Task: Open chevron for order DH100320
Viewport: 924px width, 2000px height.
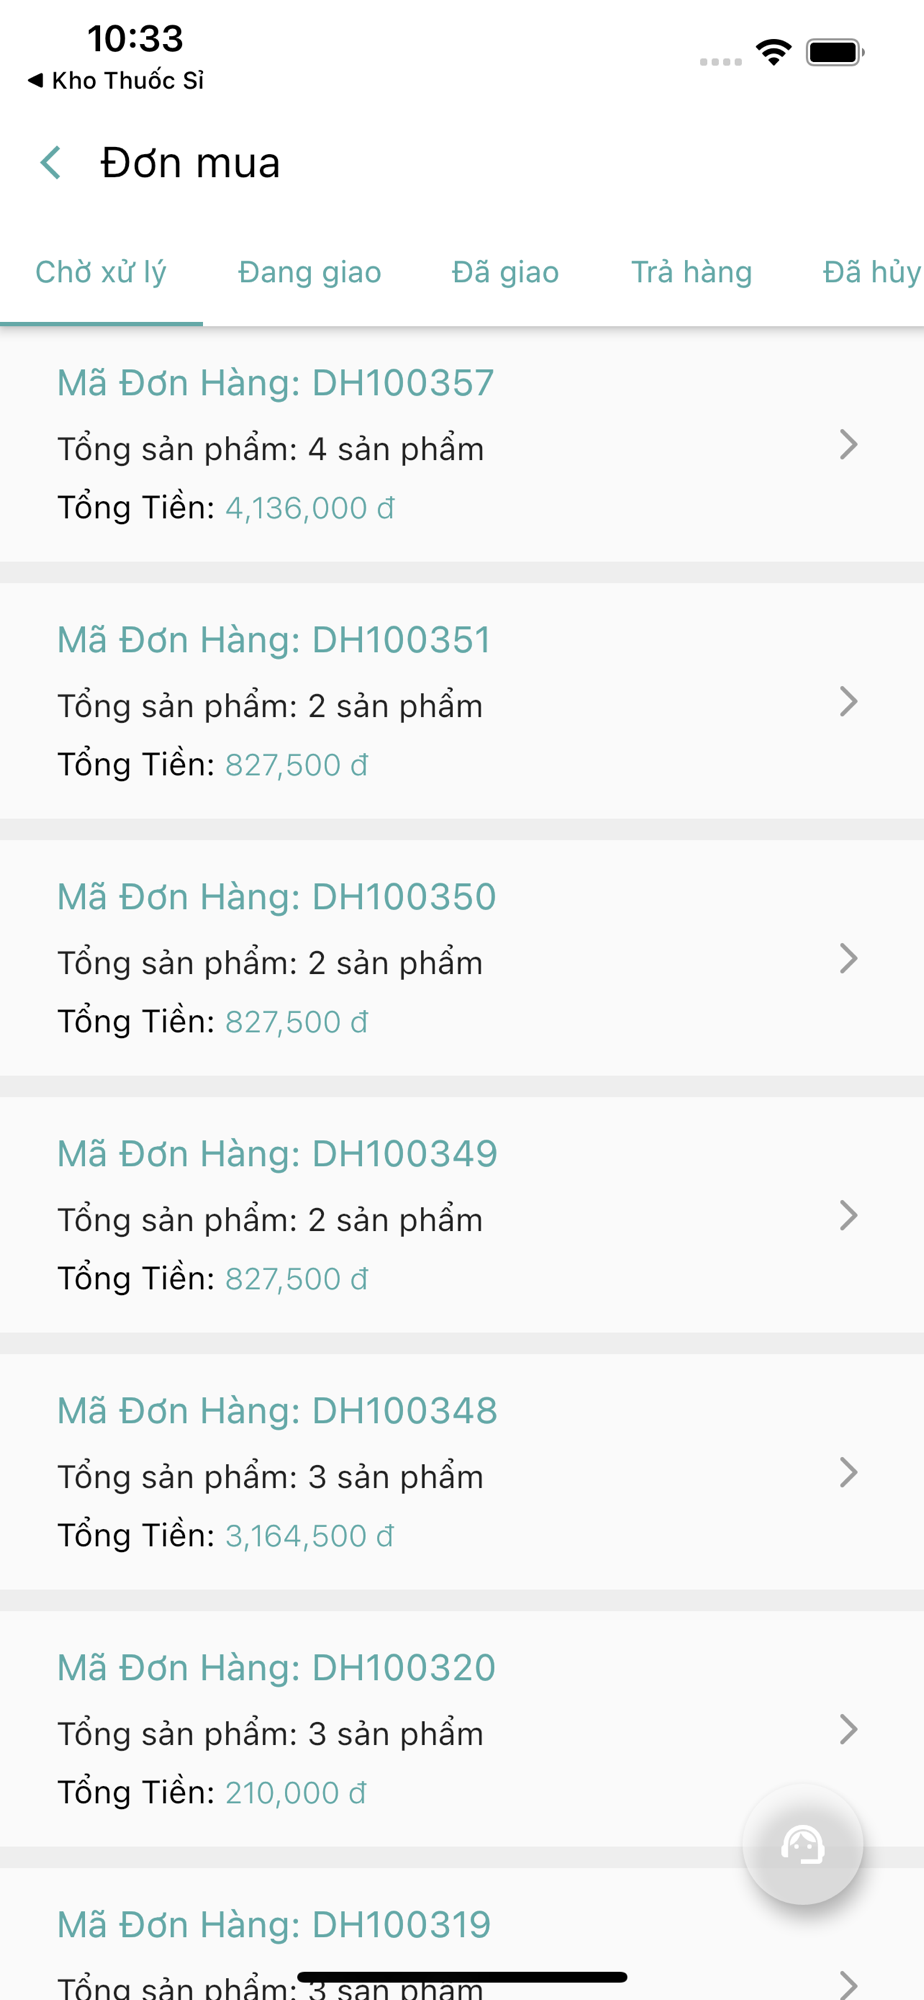Action: [848, 1730]
